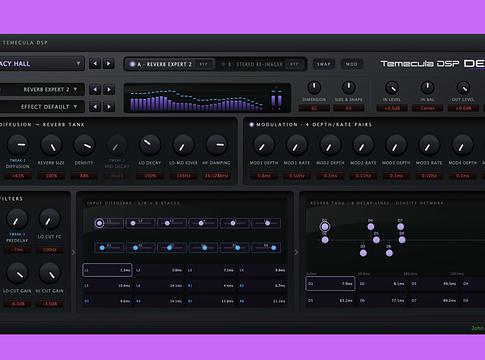Click the MOD3 DEPTH knob
The width and height of the screenshot is (485, 360).
tap(396, 145)
